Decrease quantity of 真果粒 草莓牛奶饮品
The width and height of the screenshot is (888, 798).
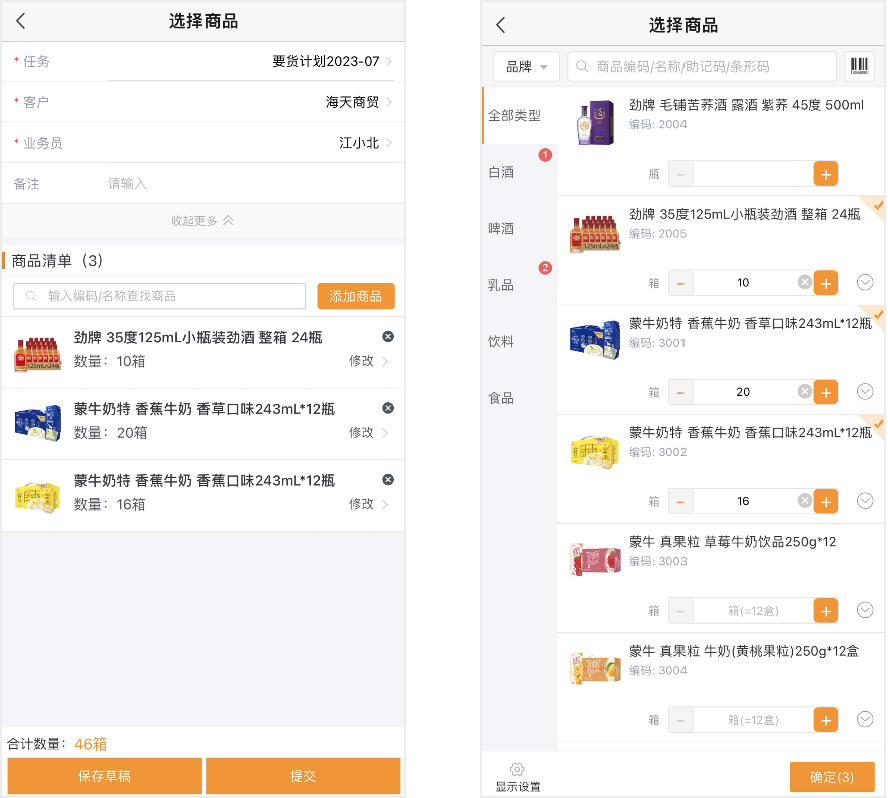pyautogui.click(x=681, y=611)
